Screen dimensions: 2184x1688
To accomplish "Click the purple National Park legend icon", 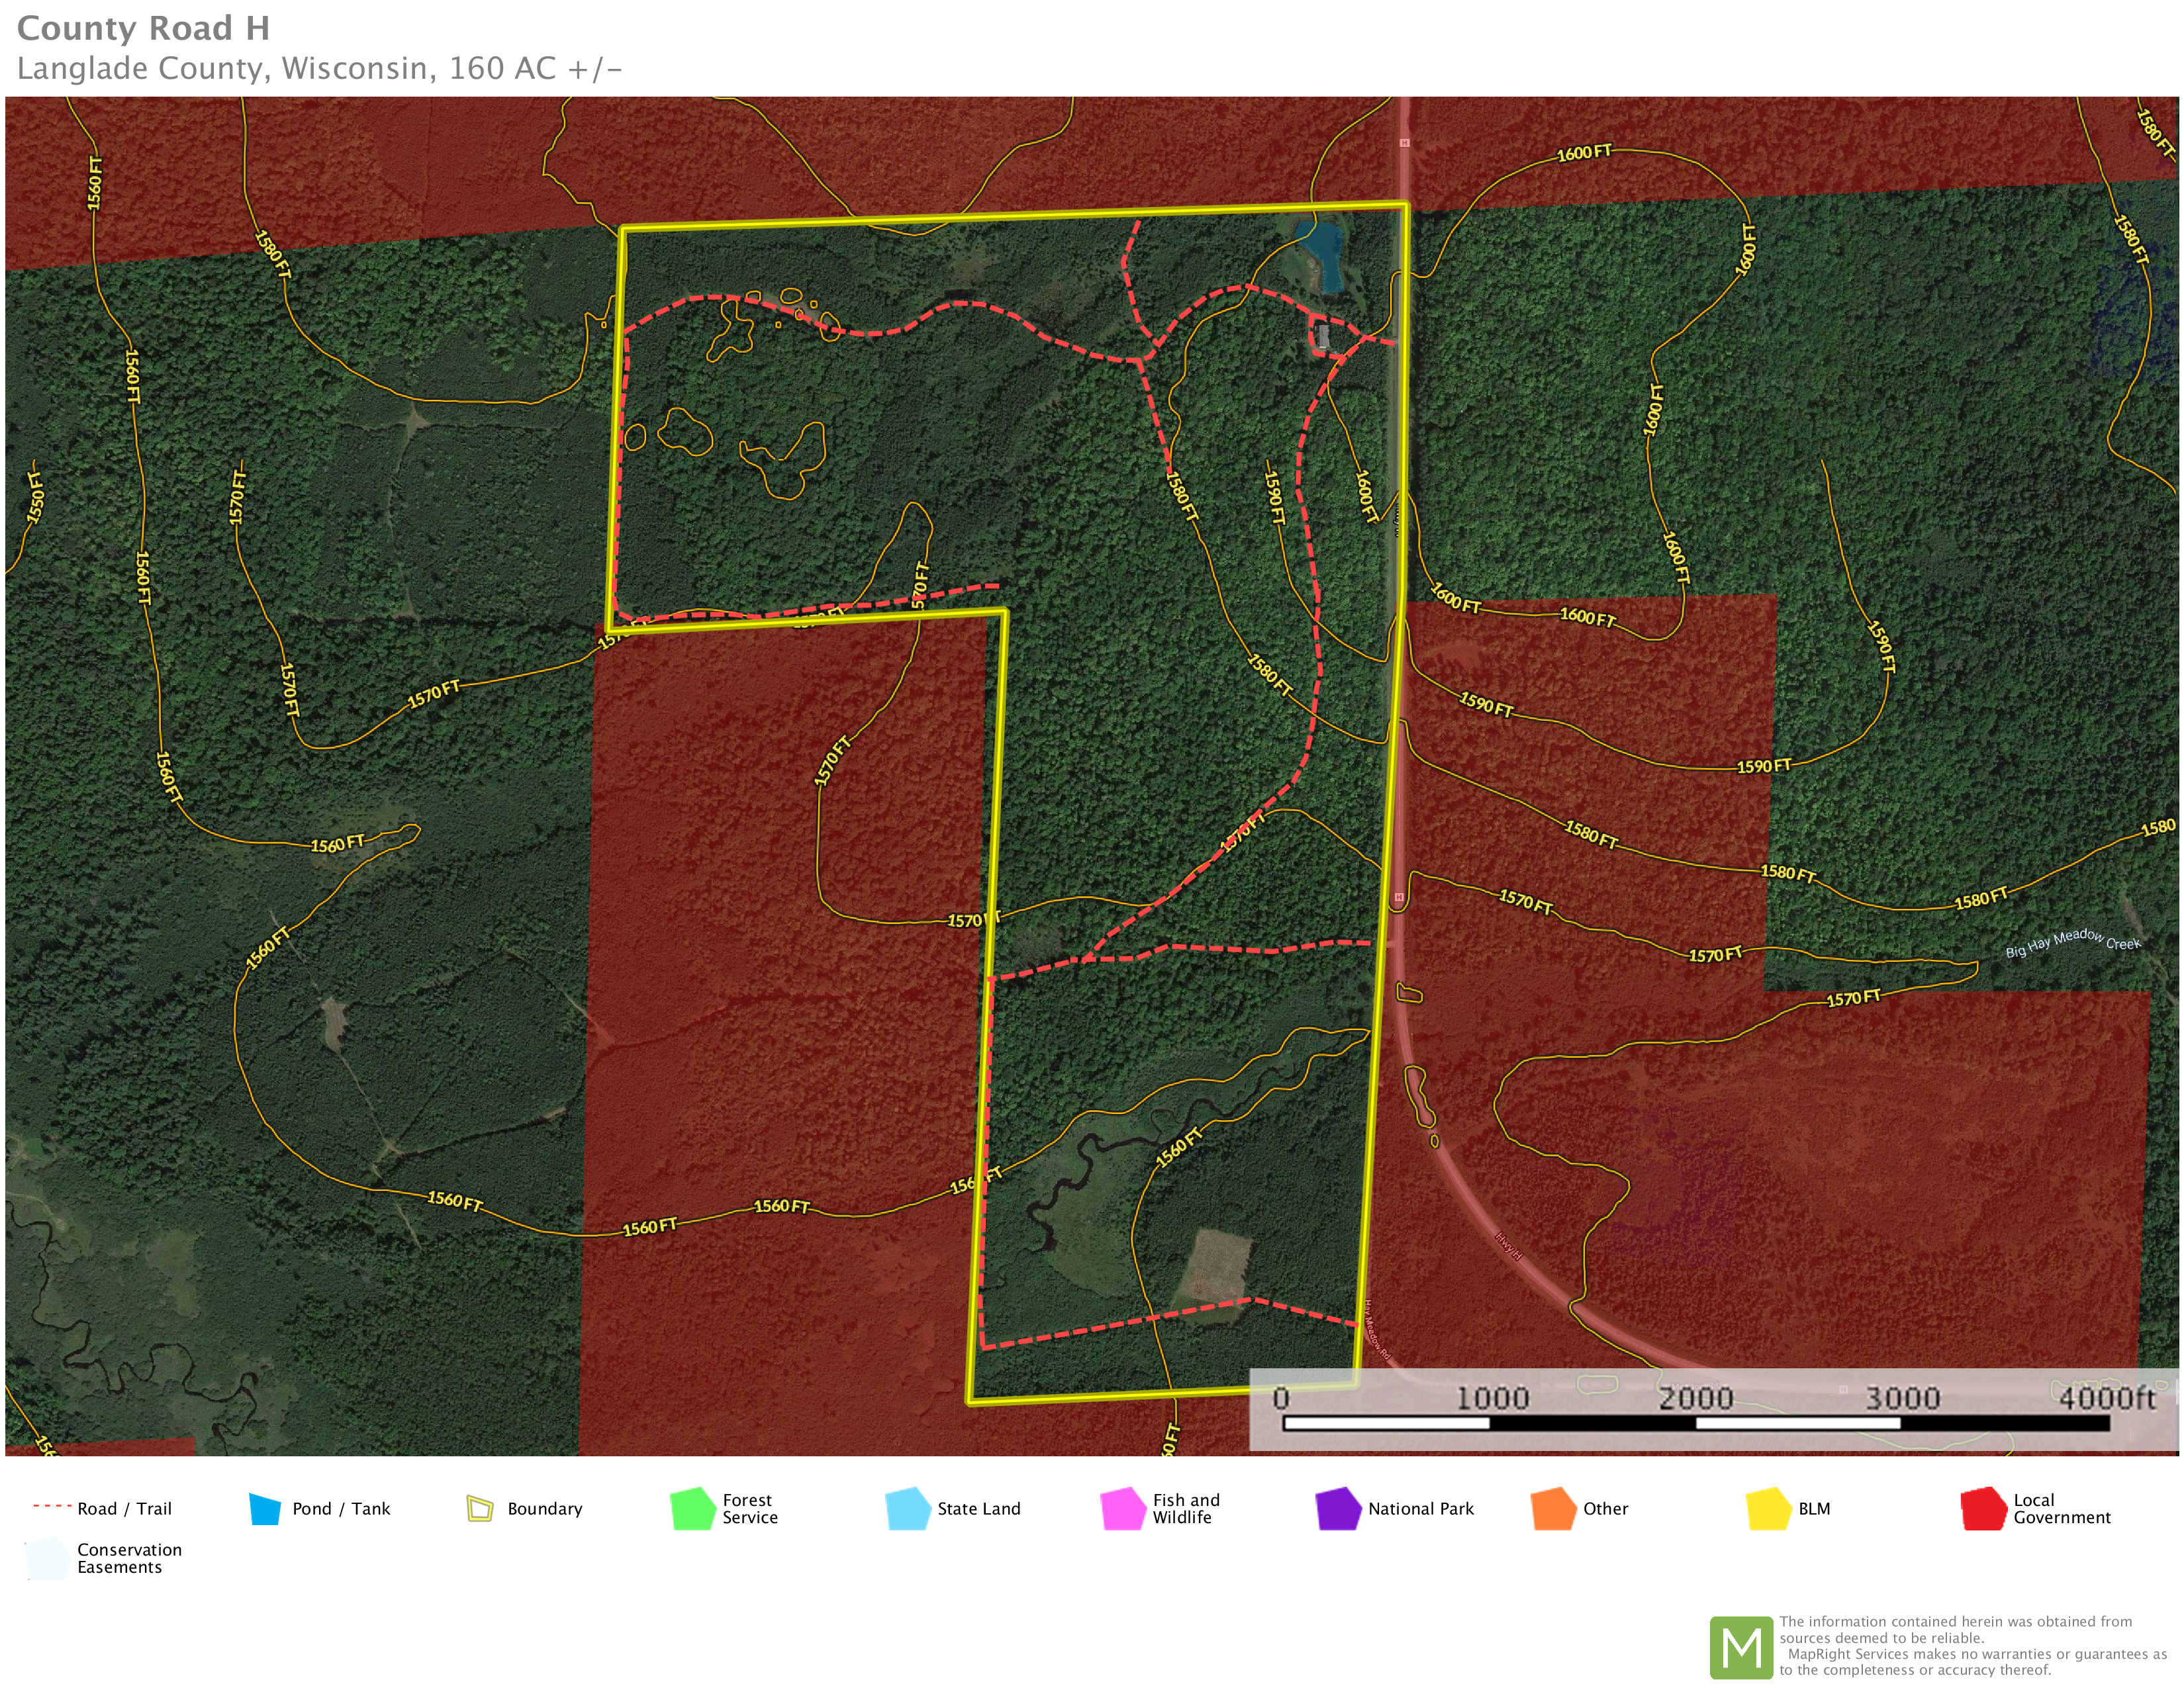I will pyautogui.click(x=1338, y=1509).
